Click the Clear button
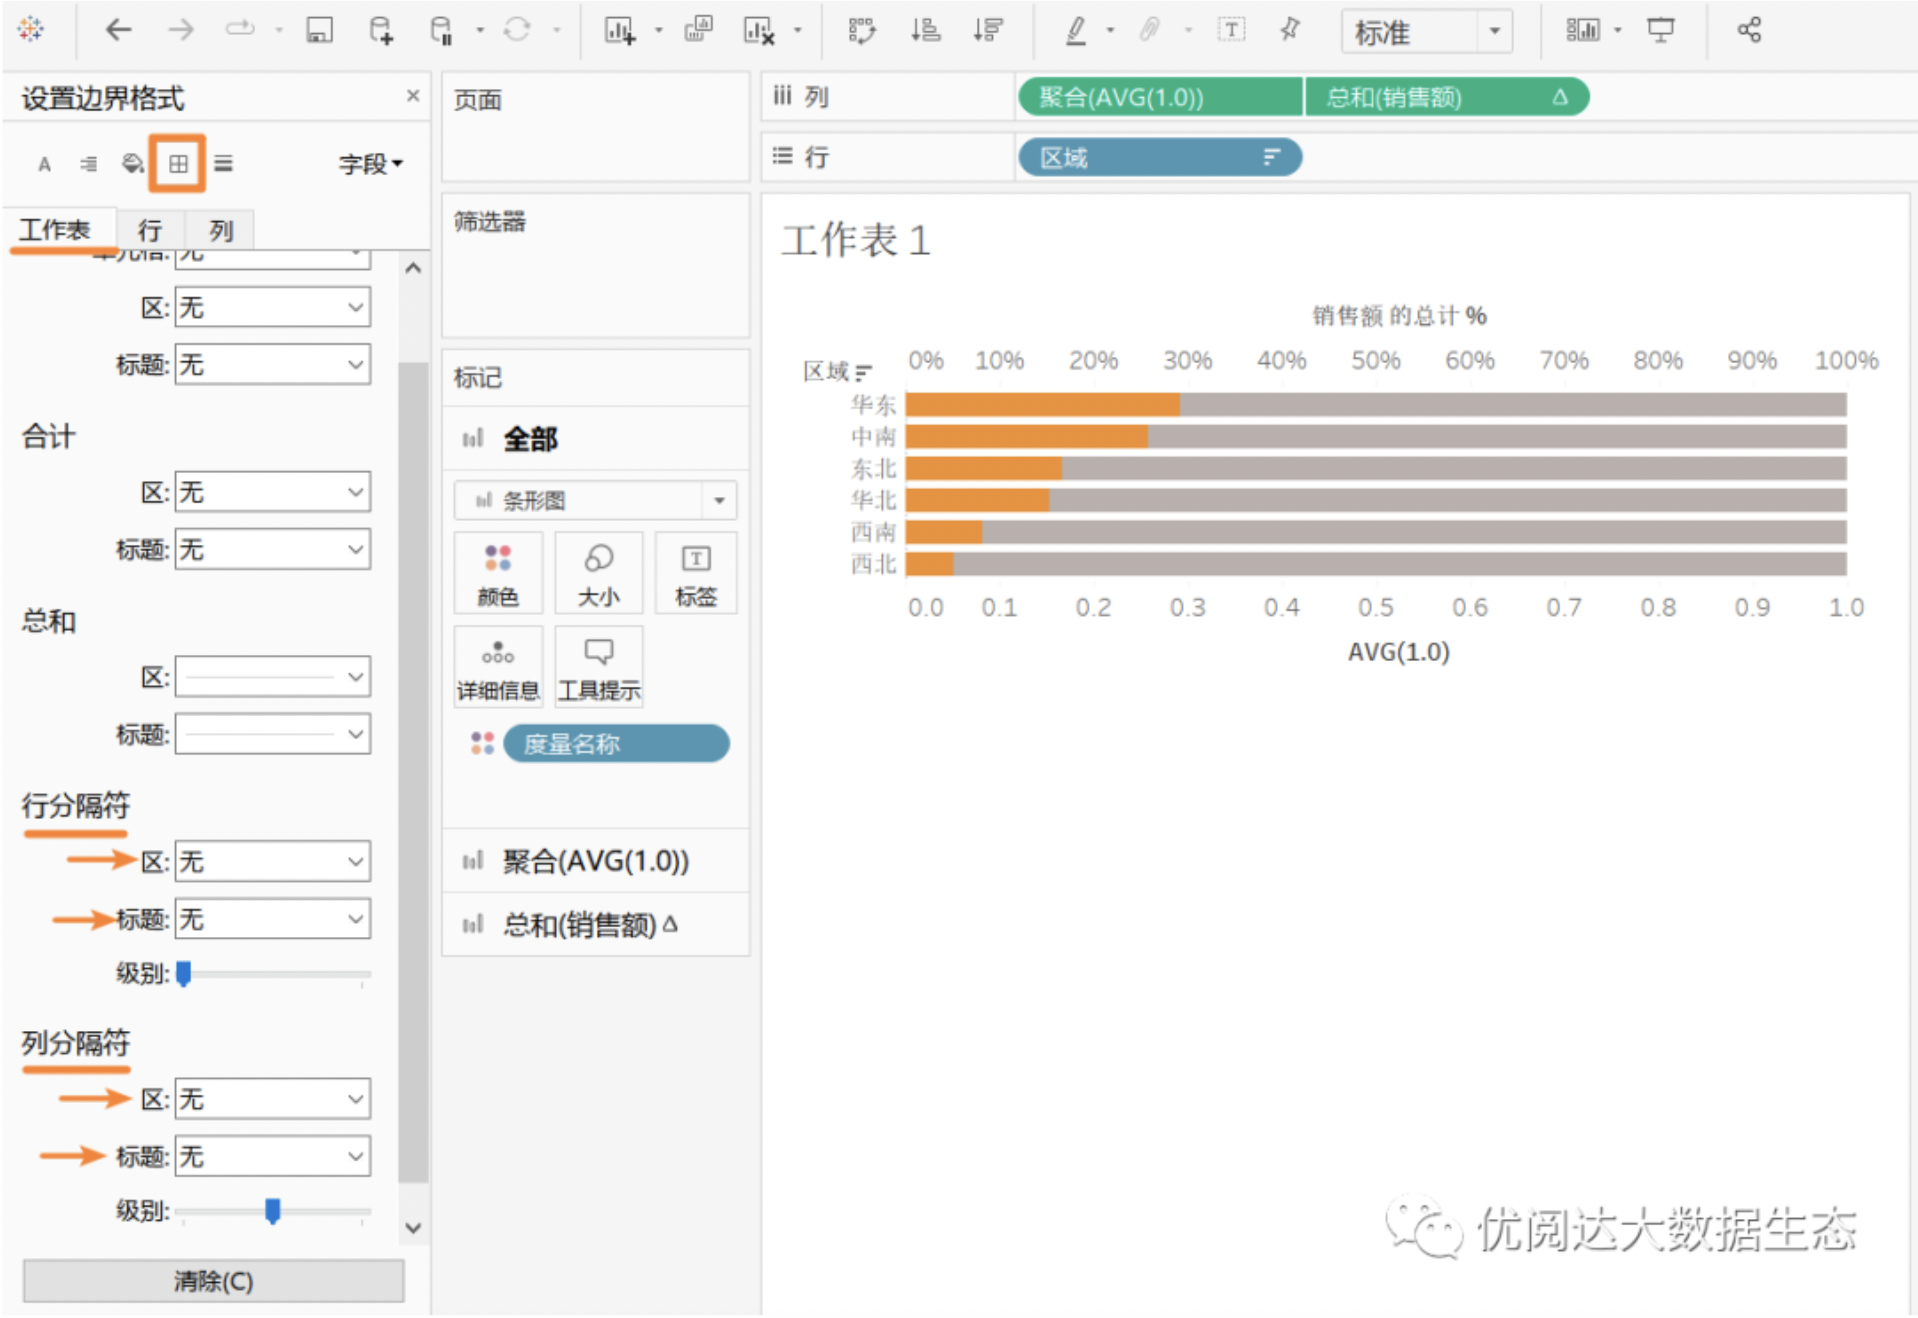Screen dimensions: 1918x1318 click(x=213, y=1281)
